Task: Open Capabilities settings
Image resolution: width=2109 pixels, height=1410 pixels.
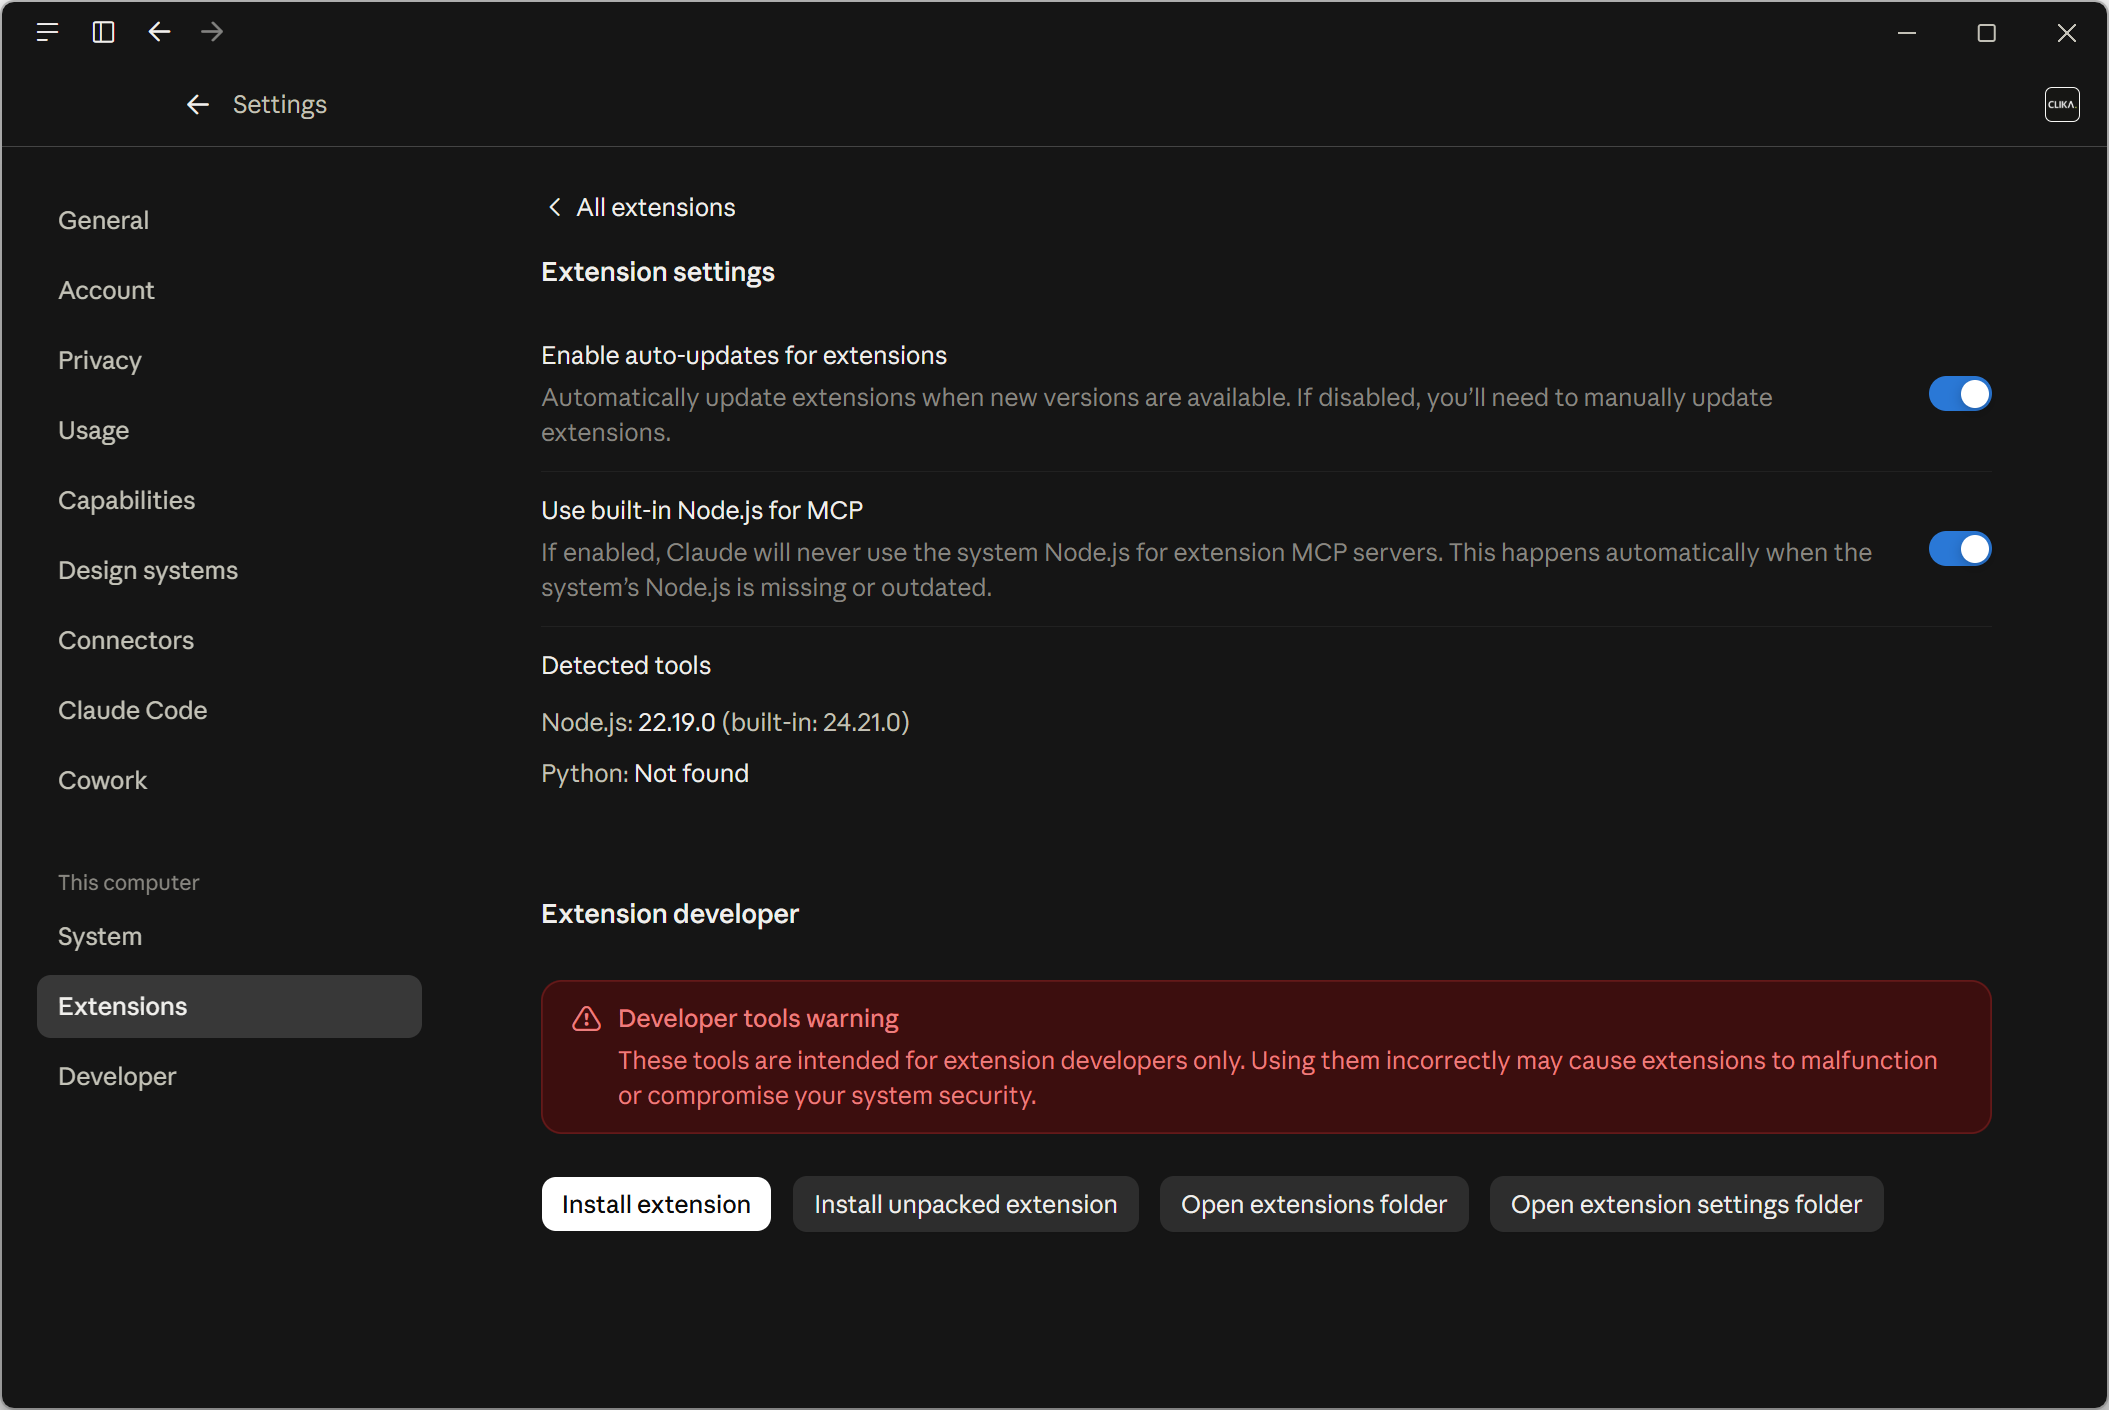Action: 229,500
